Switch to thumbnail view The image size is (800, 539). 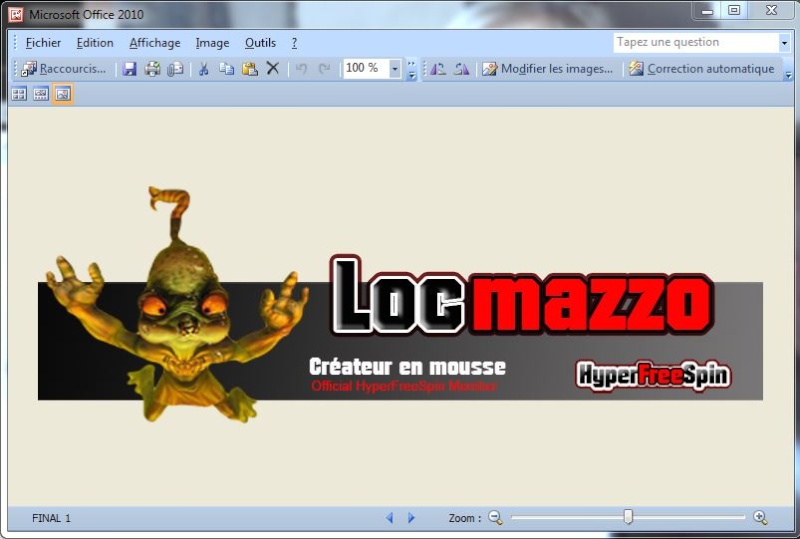[x=19, y=94]
